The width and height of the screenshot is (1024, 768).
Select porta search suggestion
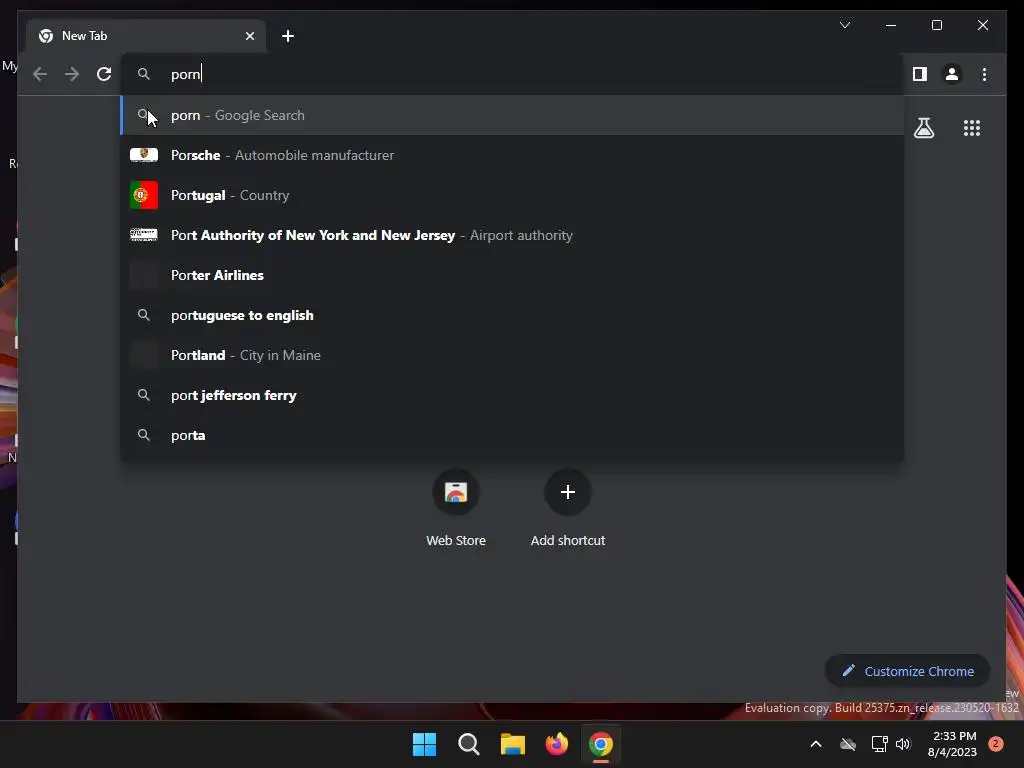coord(512,435)
